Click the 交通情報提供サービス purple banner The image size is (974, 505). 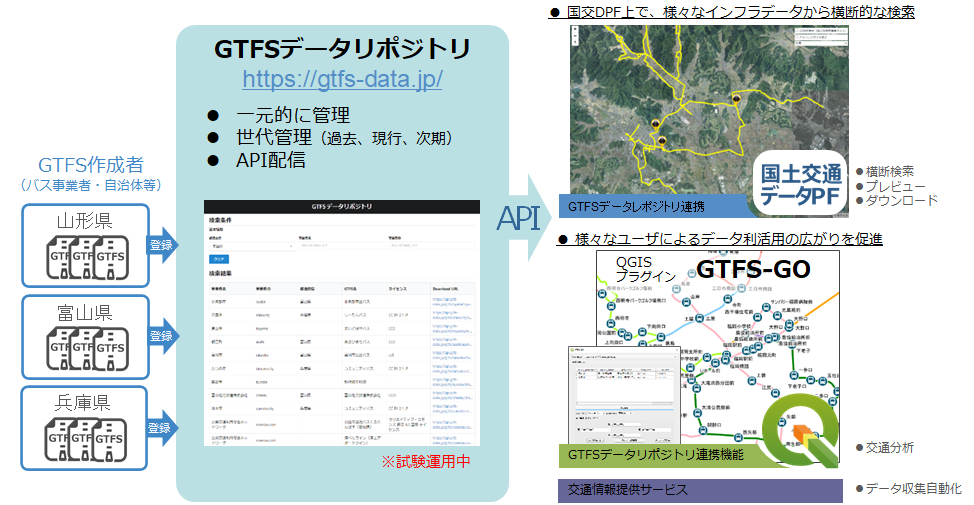point(700,489)
